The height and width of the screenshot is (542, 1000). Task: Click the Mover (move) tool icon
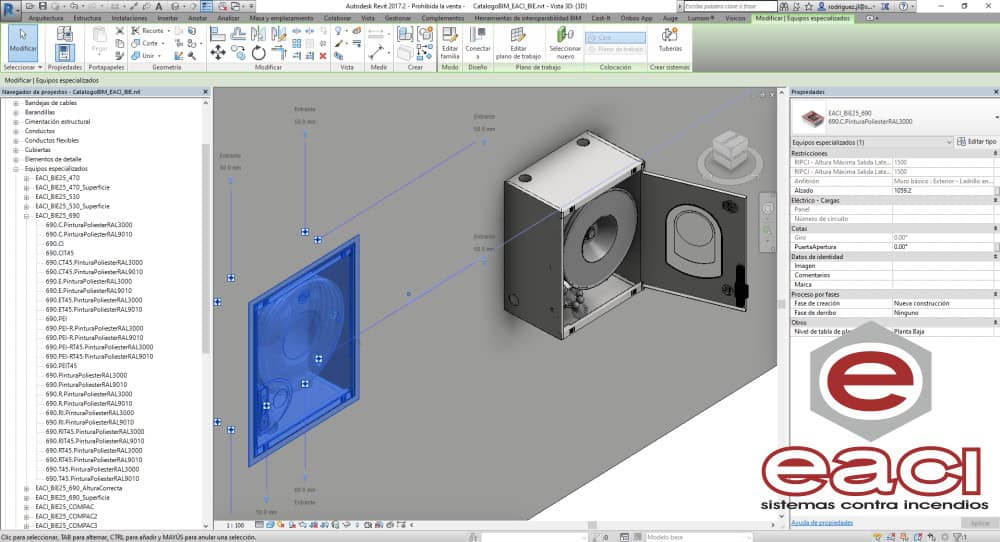217,52
